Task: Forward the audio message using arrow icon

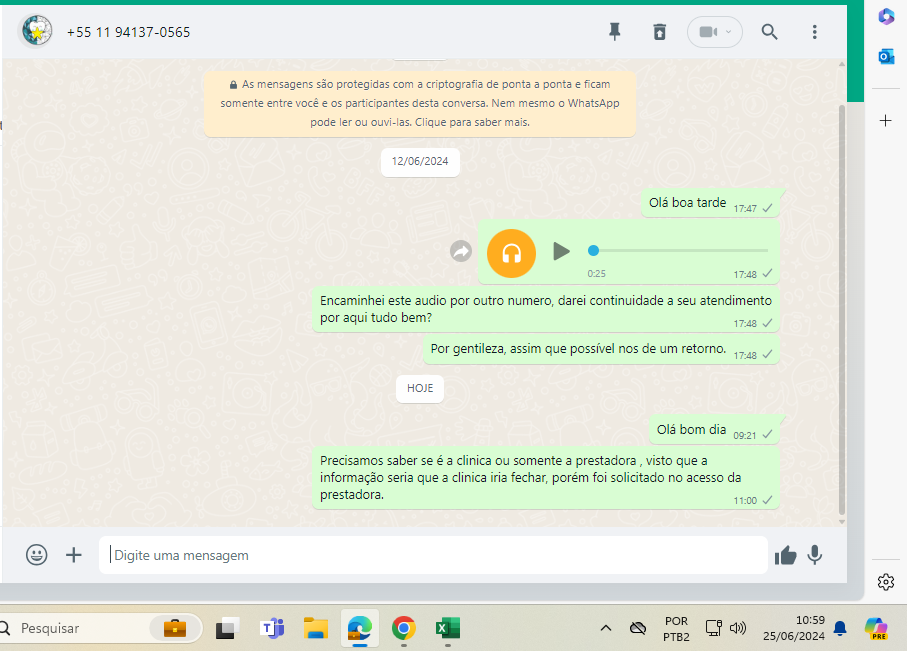Action: click(x=460, y=252)
